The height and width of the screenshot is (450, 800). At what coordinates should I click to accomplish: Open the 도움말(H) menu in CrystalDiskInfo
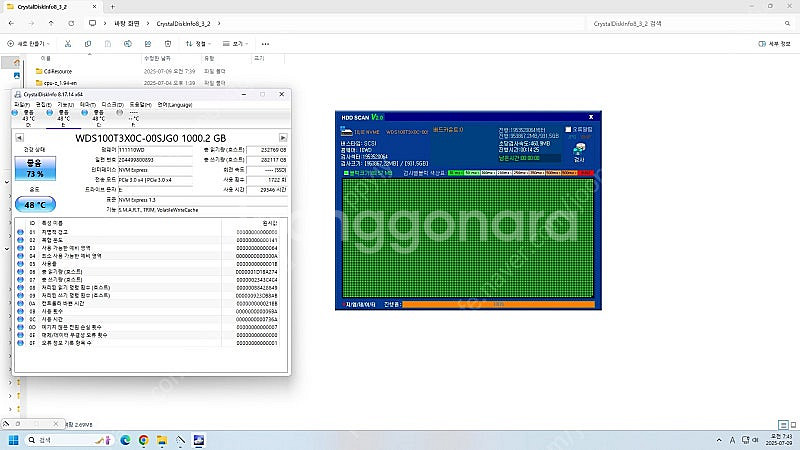[x=140, y=105]
